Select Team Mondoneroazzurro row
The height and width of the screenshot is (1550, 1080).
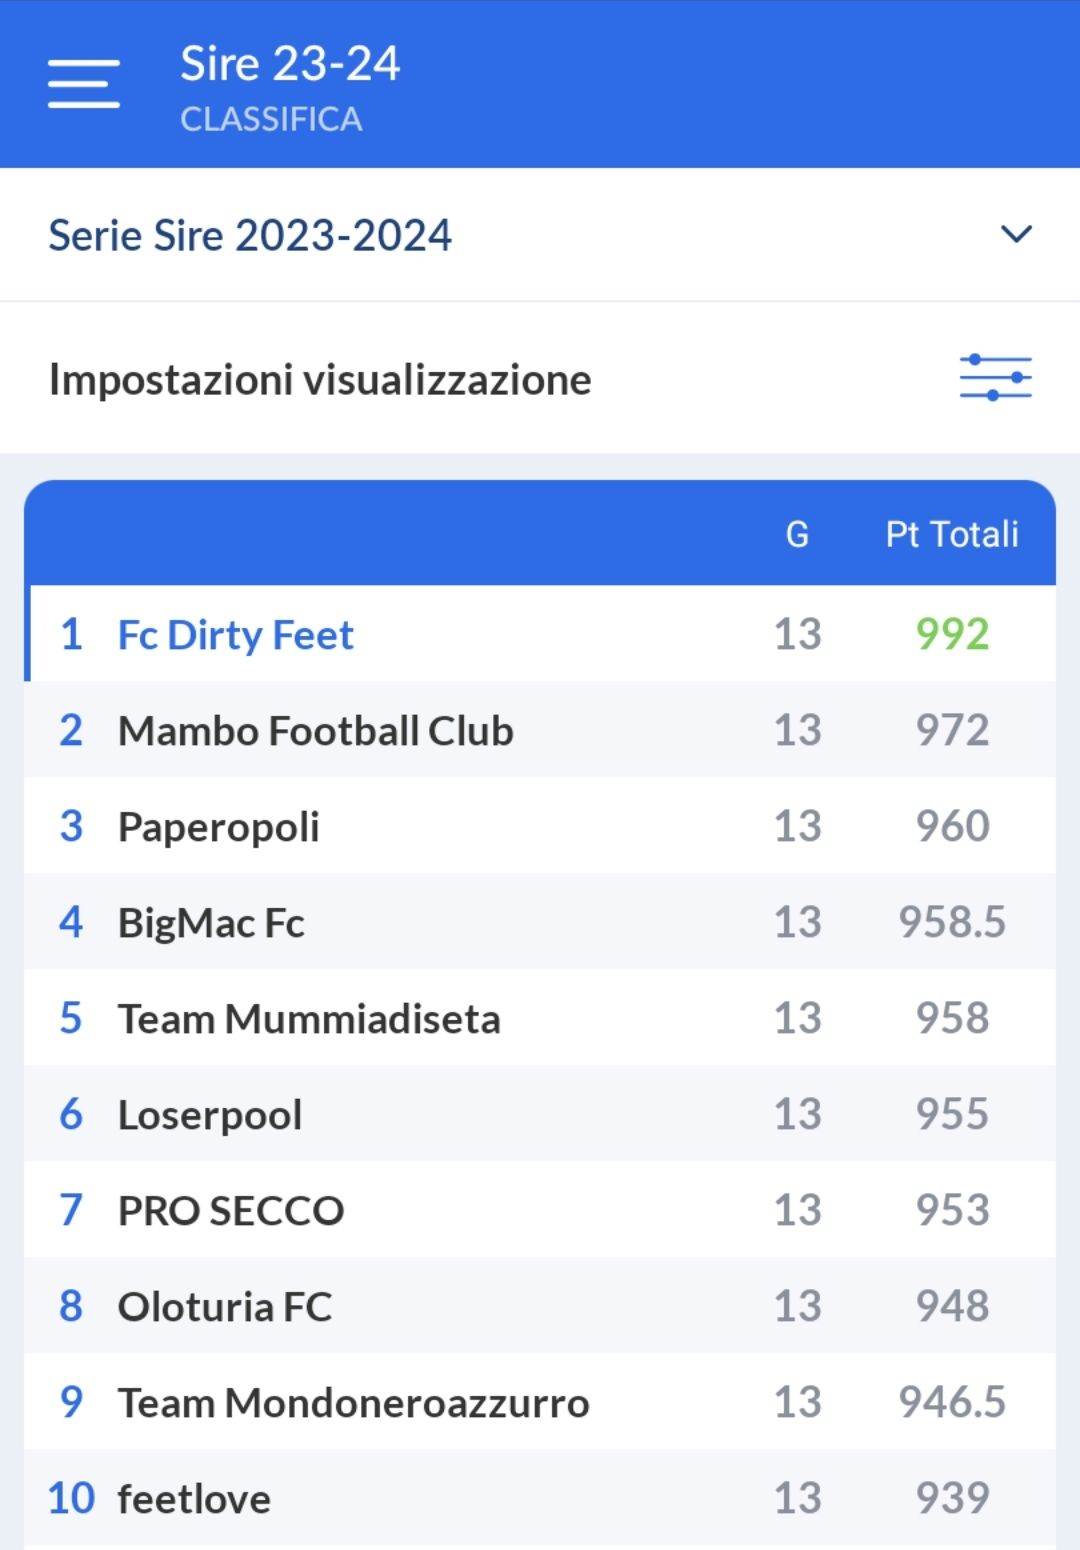click(352, 1402)
